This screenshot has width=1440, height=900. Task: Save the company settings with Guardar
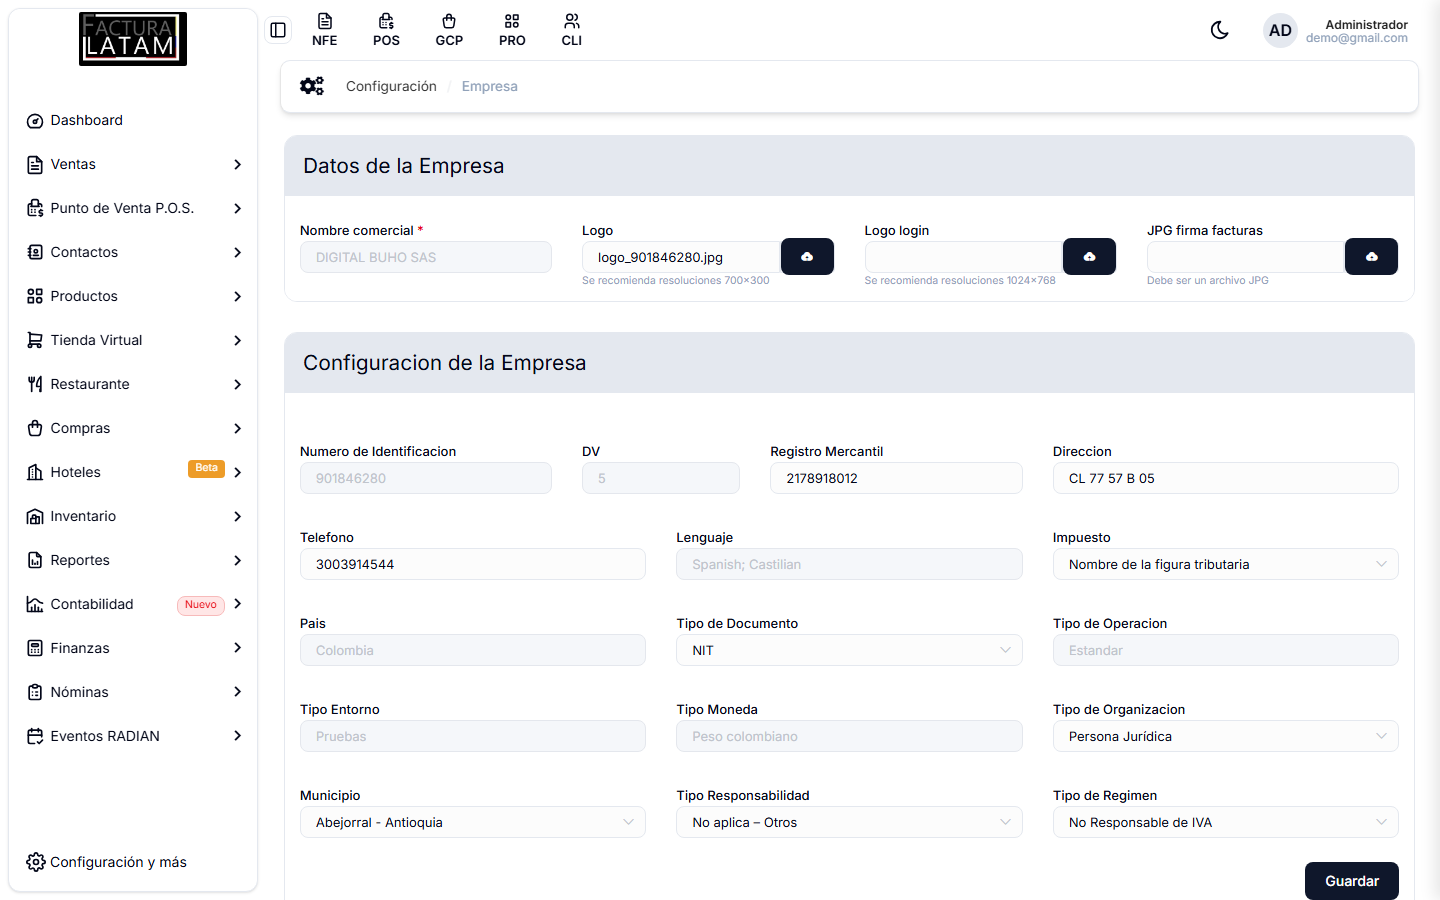click(1351, 881)
